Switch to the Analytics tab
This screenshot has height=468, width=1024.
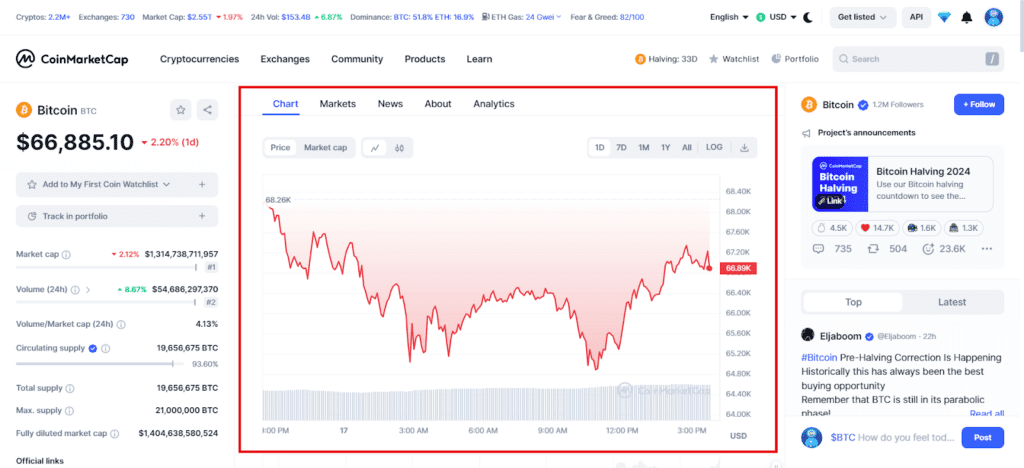tap(494, 104)
